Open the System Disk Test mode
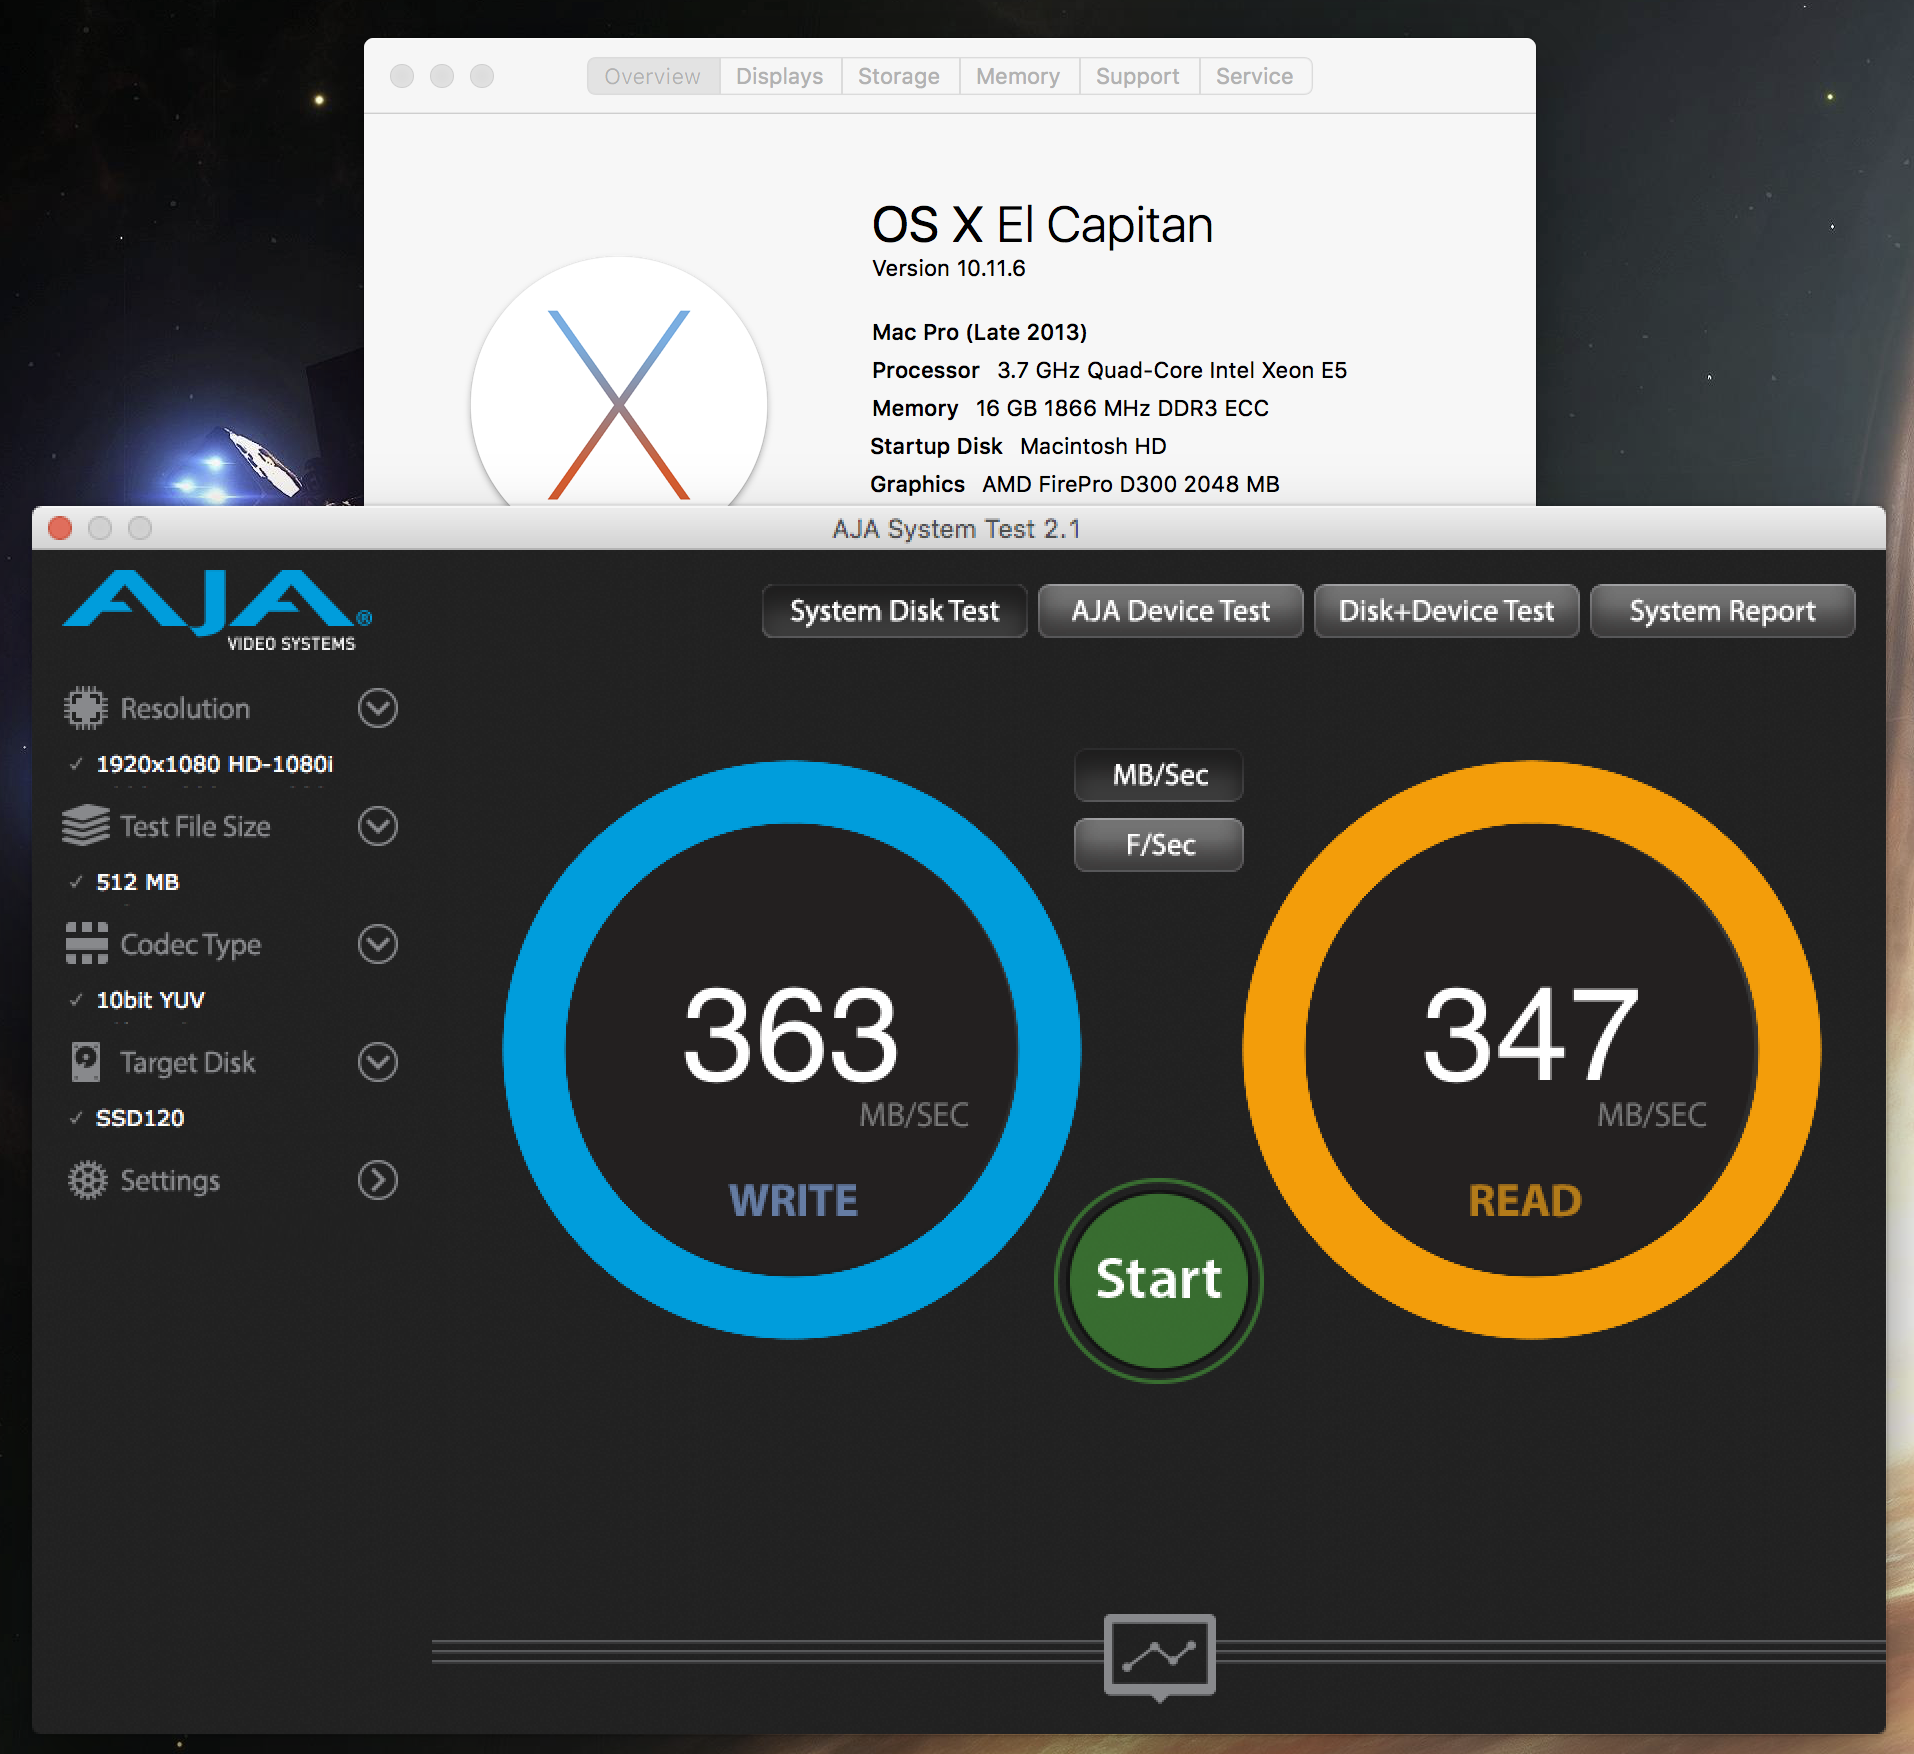1914x1754 pixels. pos(894,611)
